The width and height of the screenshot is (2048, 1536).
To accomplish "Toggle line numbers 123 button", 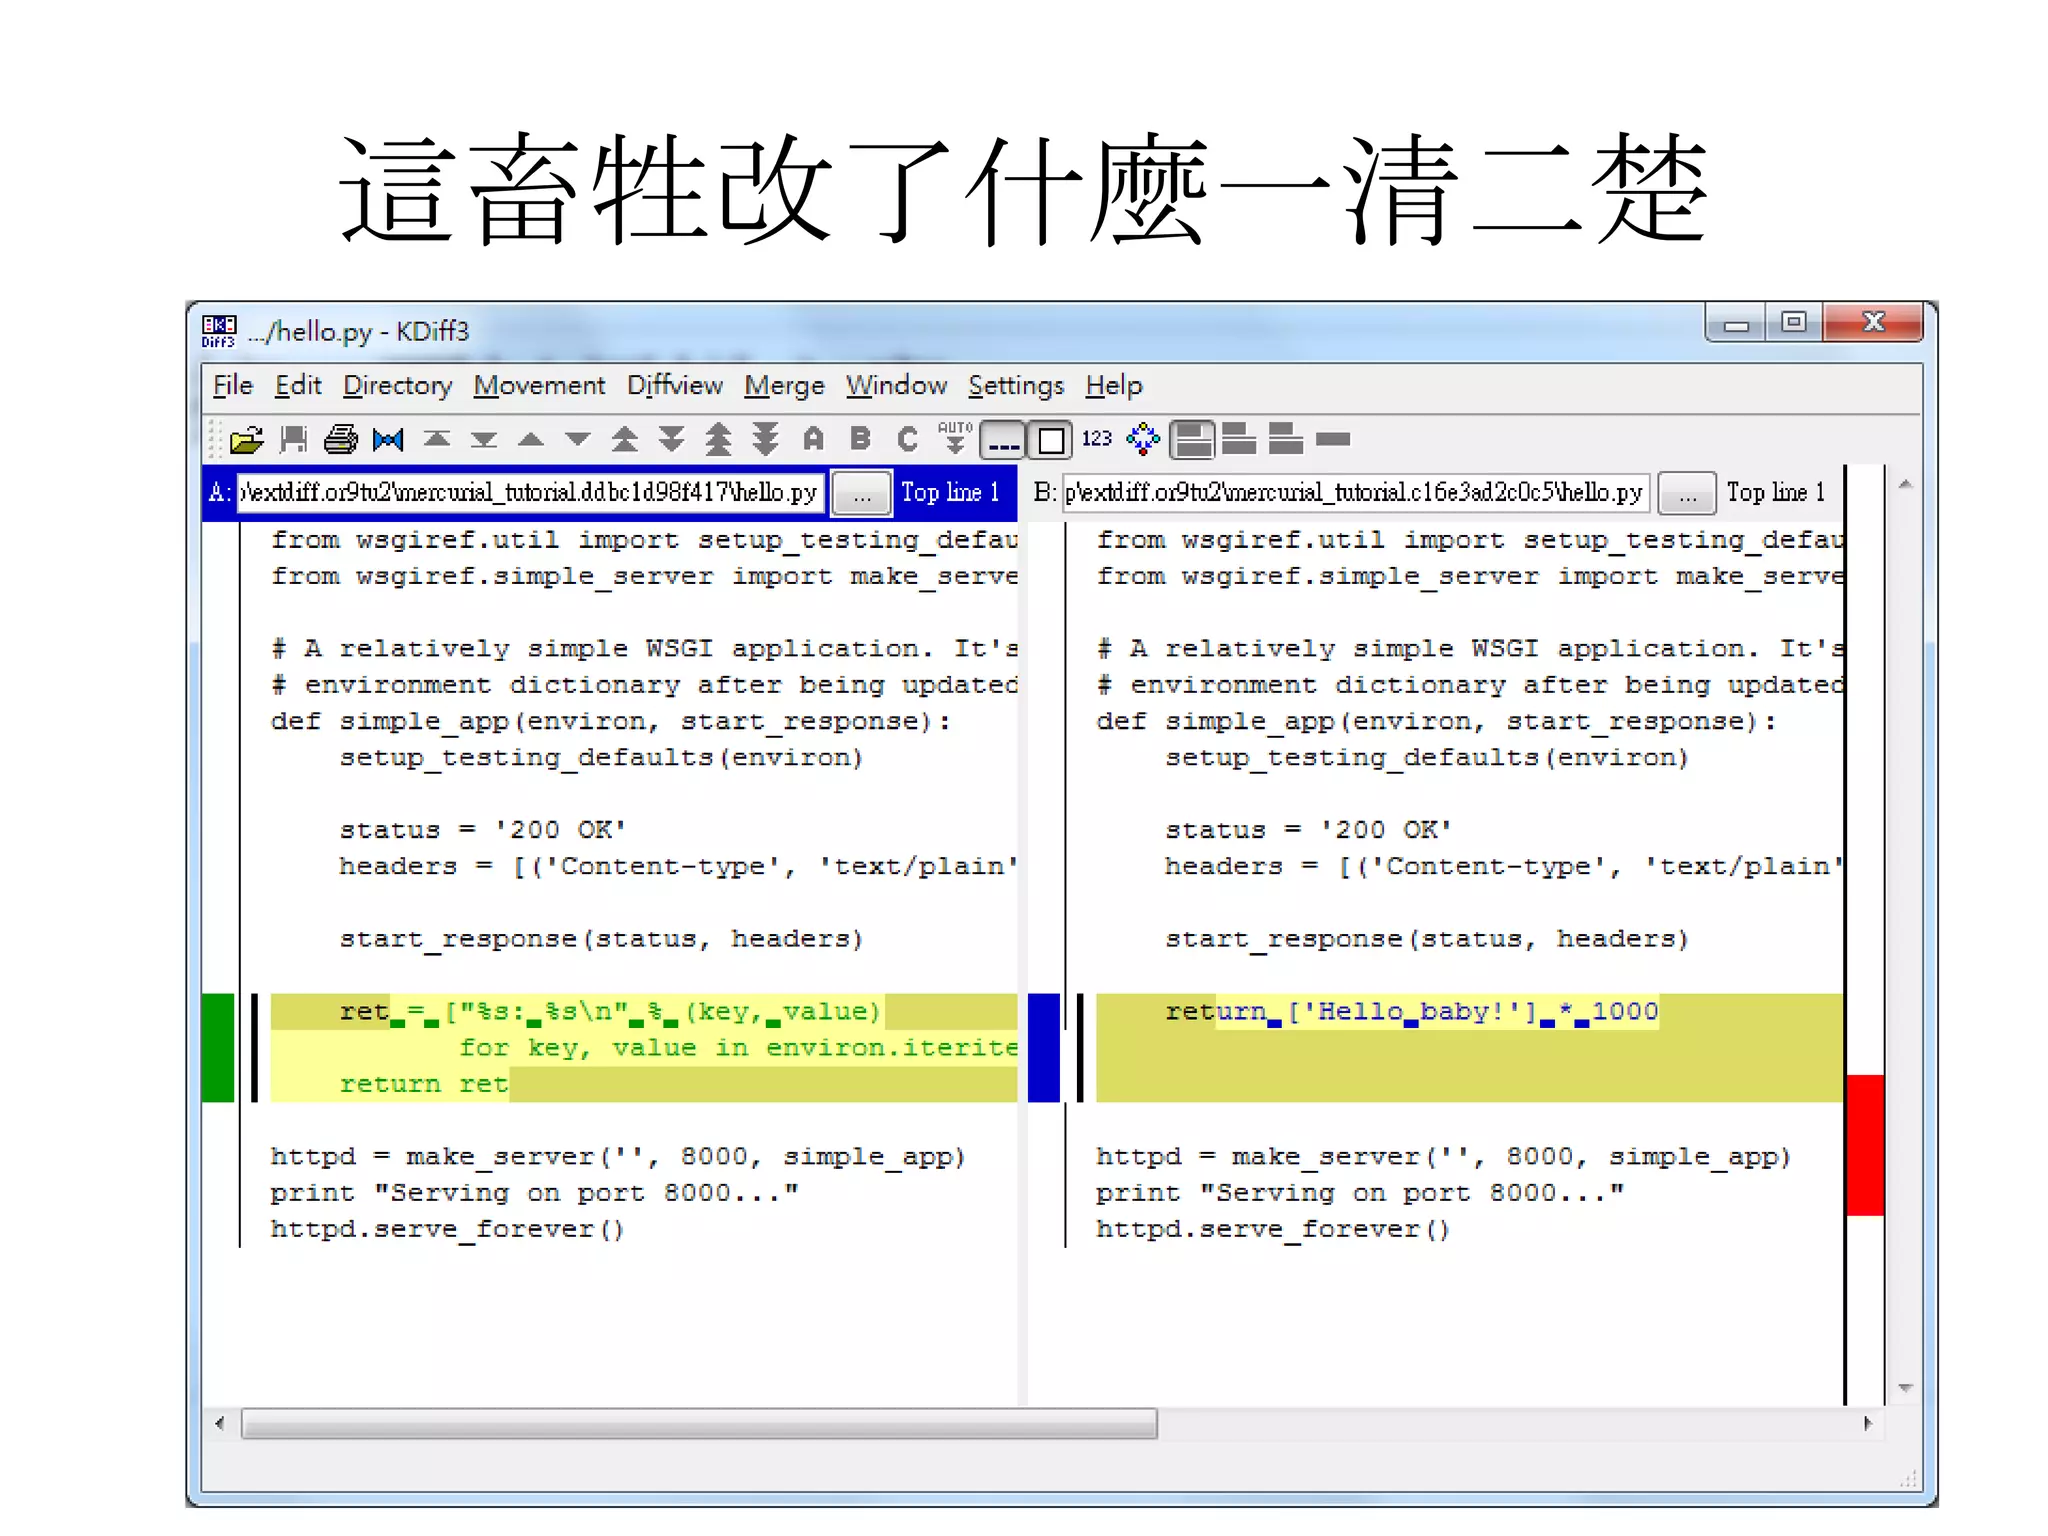I will [x=1097, y=439].
